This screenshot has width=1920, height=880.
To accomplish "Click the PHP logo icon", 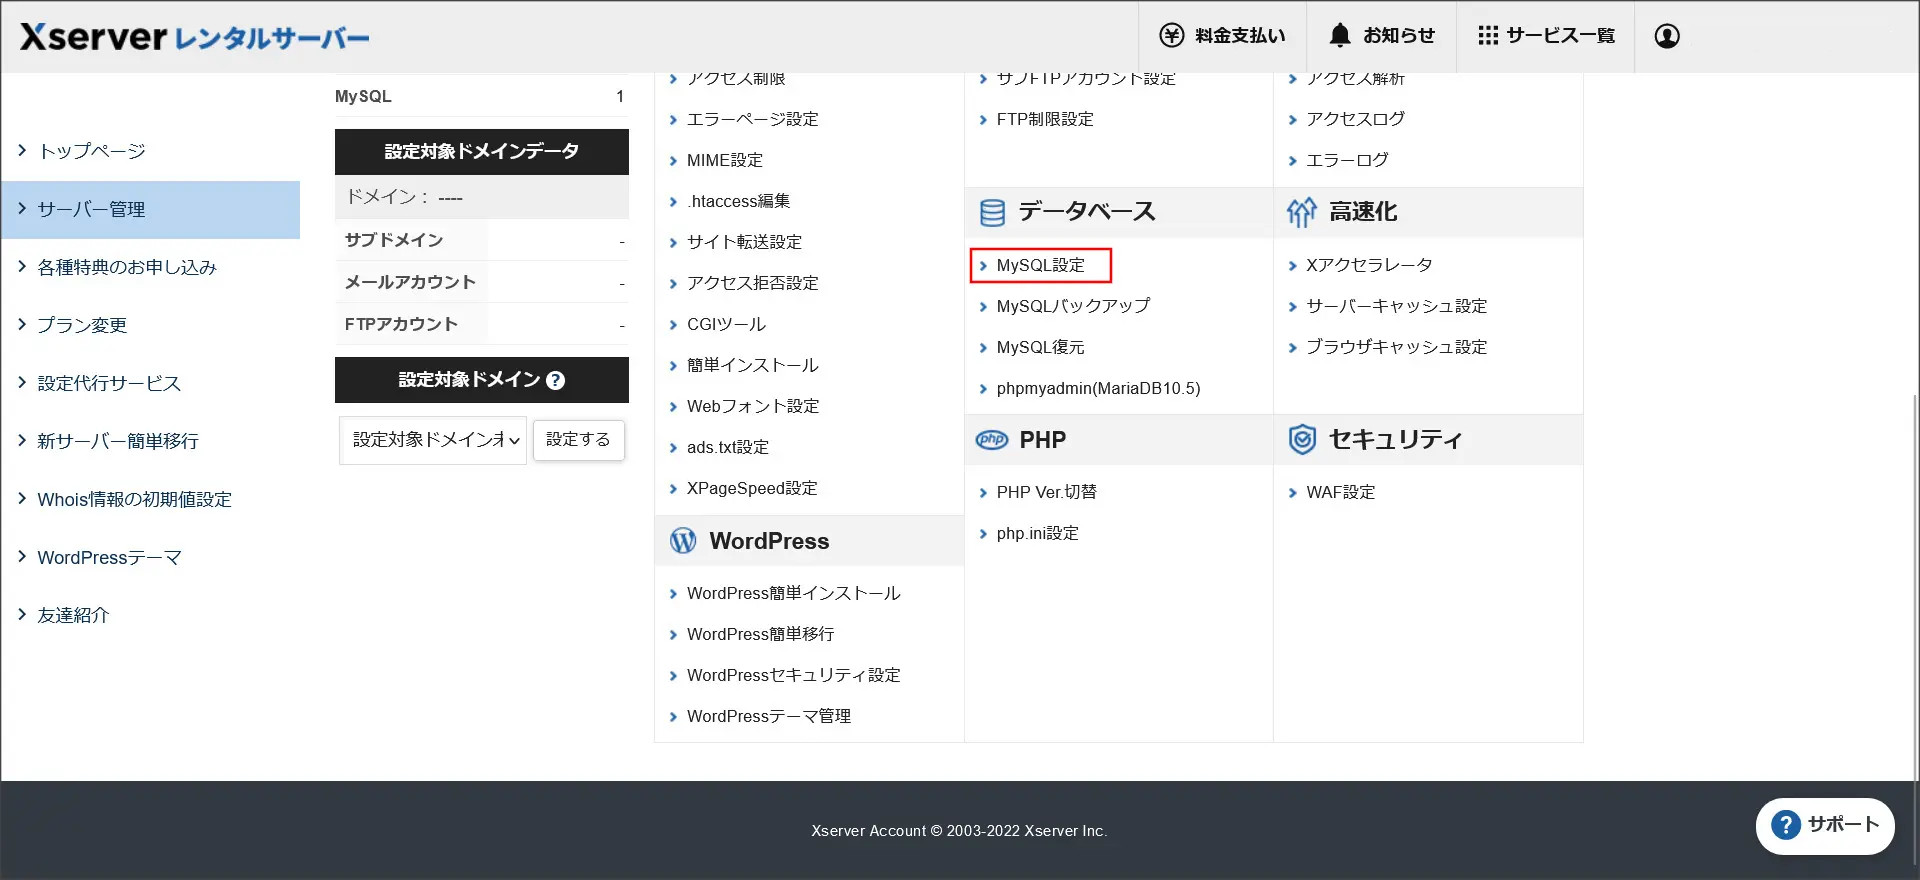I will tap(992, 440).
